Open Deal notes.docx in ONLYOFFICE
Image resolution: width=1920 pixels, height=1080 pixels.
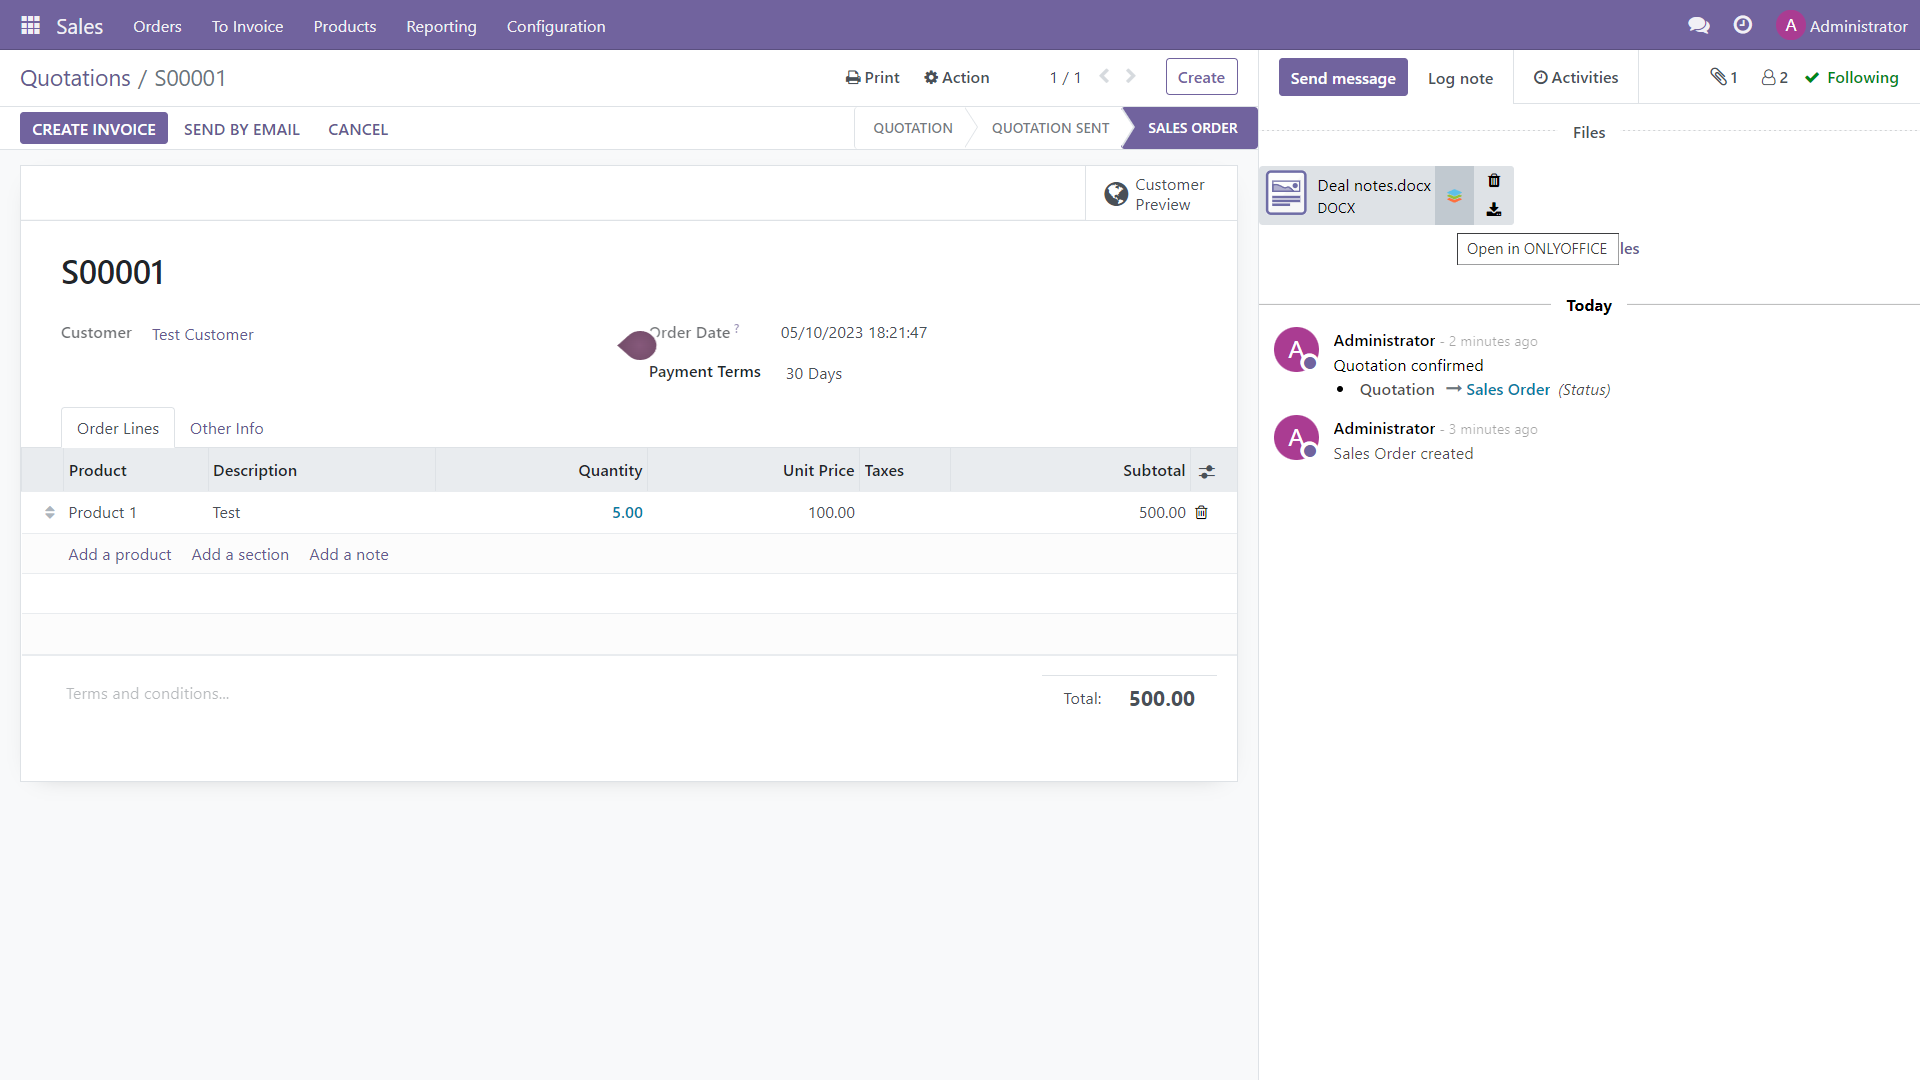[1453, 195]
